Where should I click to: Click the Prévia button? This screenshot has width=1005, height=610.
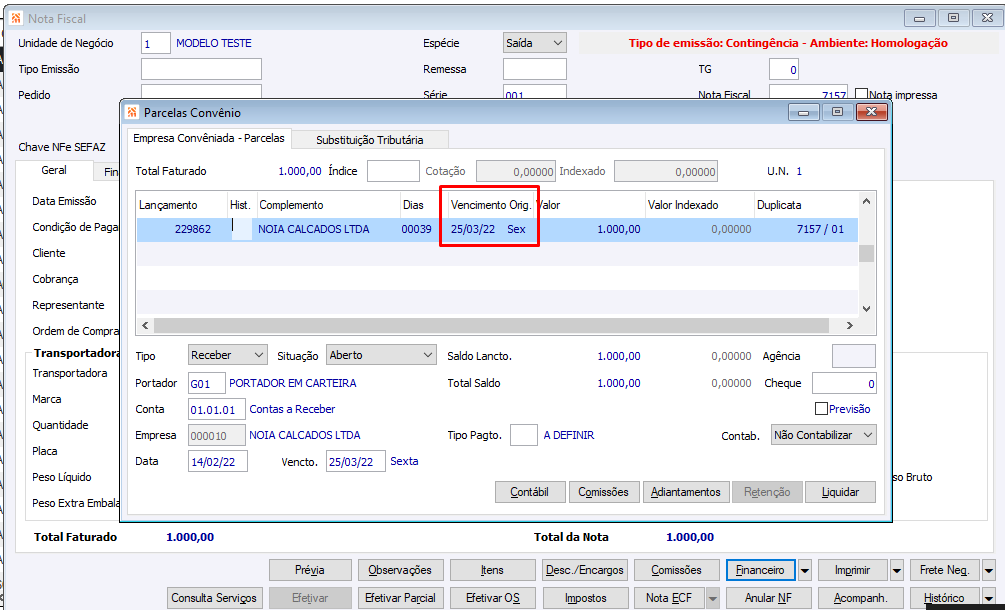(310, 570)
